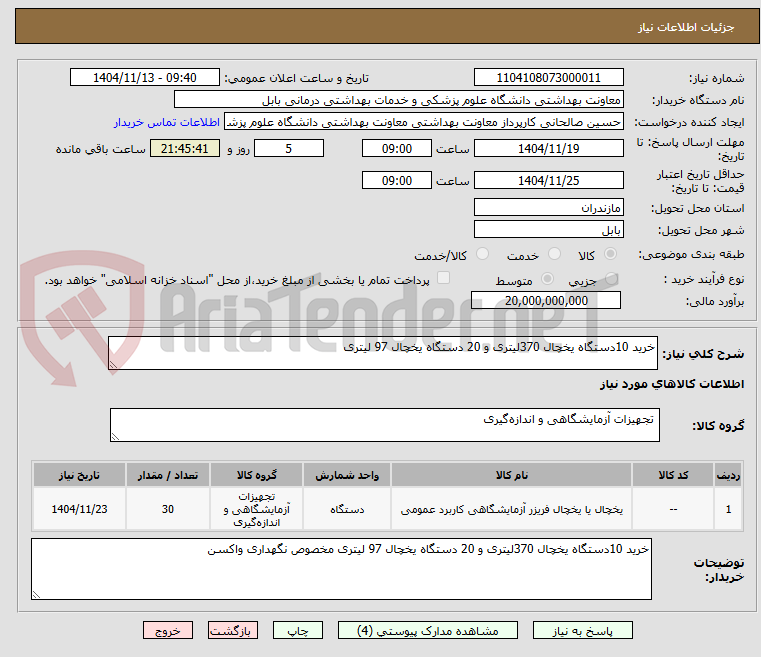Select the خدمت radio button

click(x=554, y=253)
